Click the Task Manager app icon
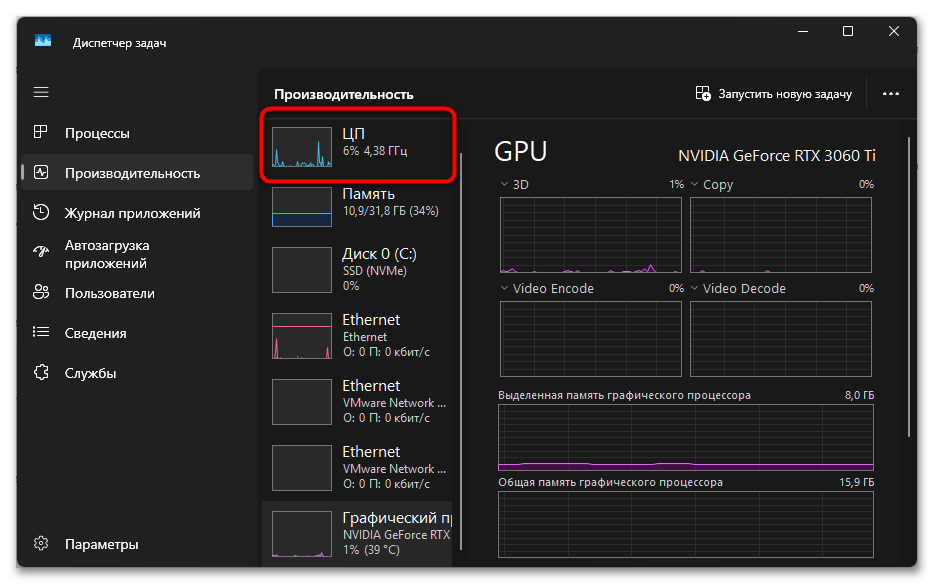 (43, 41)
